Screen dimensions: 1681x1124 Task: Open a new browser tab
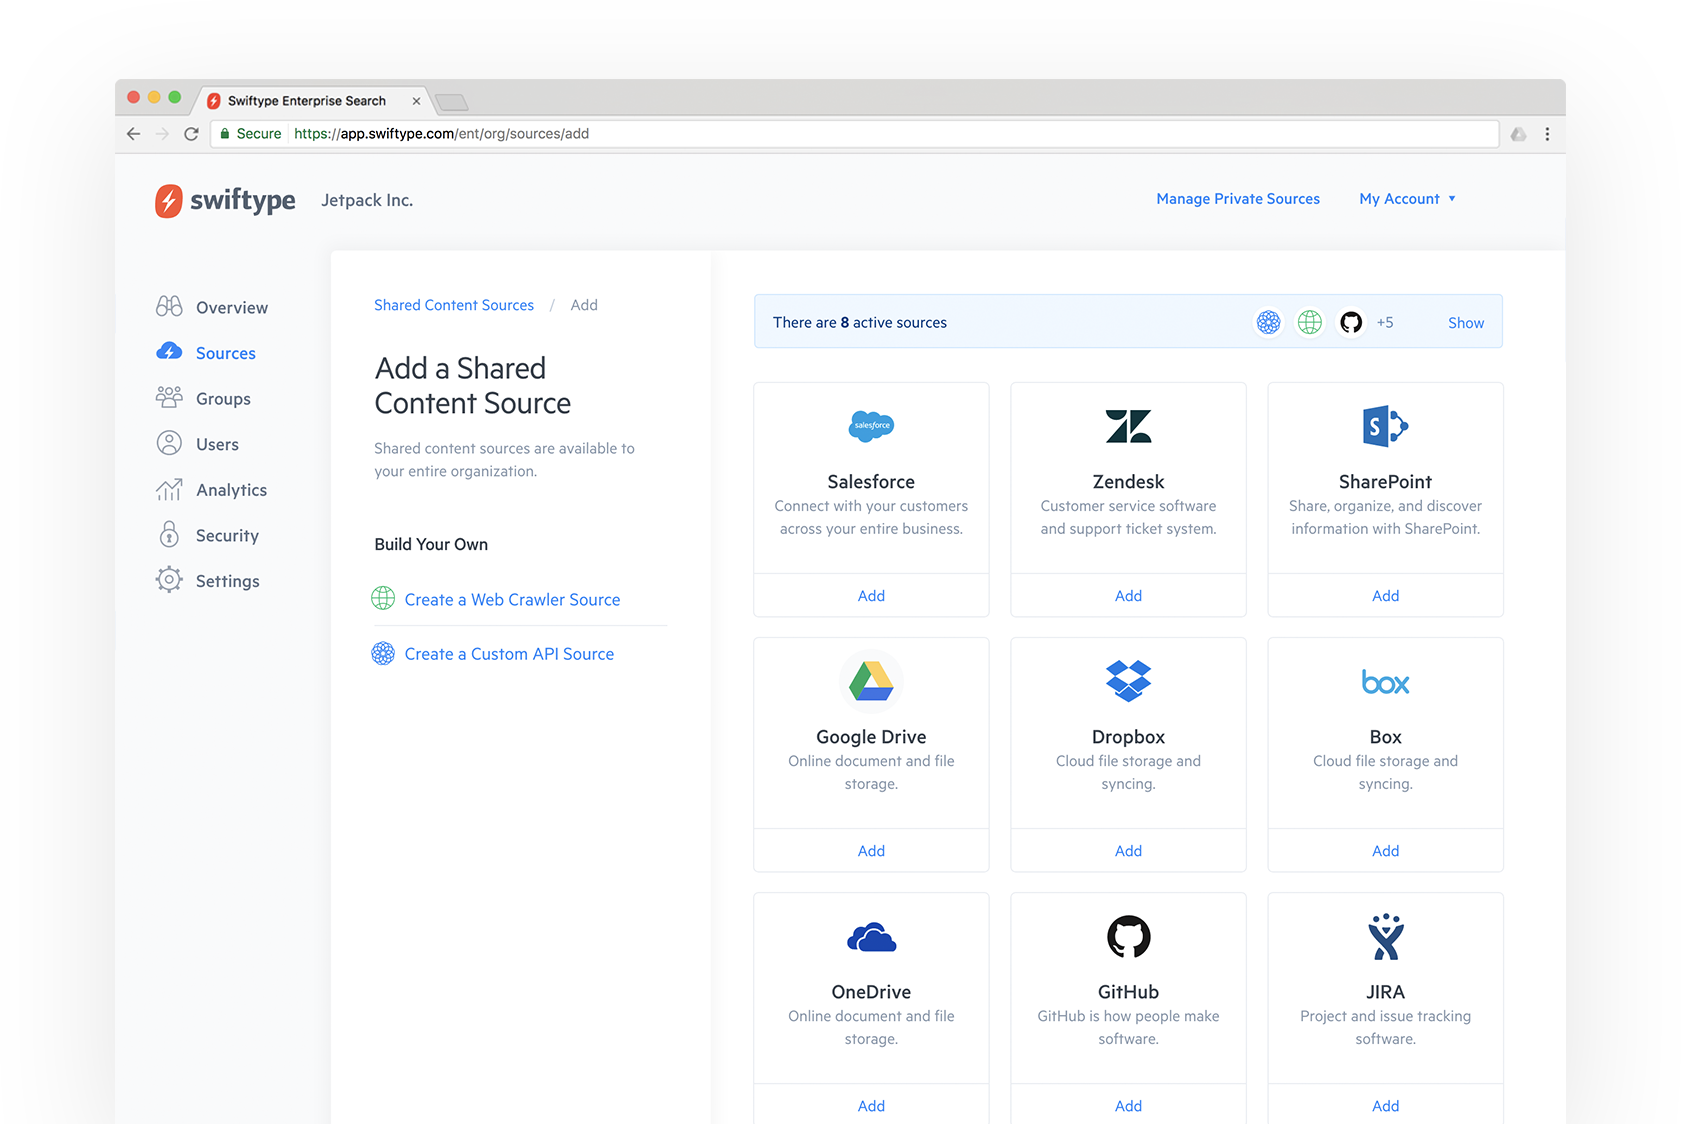pyautogui.click(x=452, y=102)
